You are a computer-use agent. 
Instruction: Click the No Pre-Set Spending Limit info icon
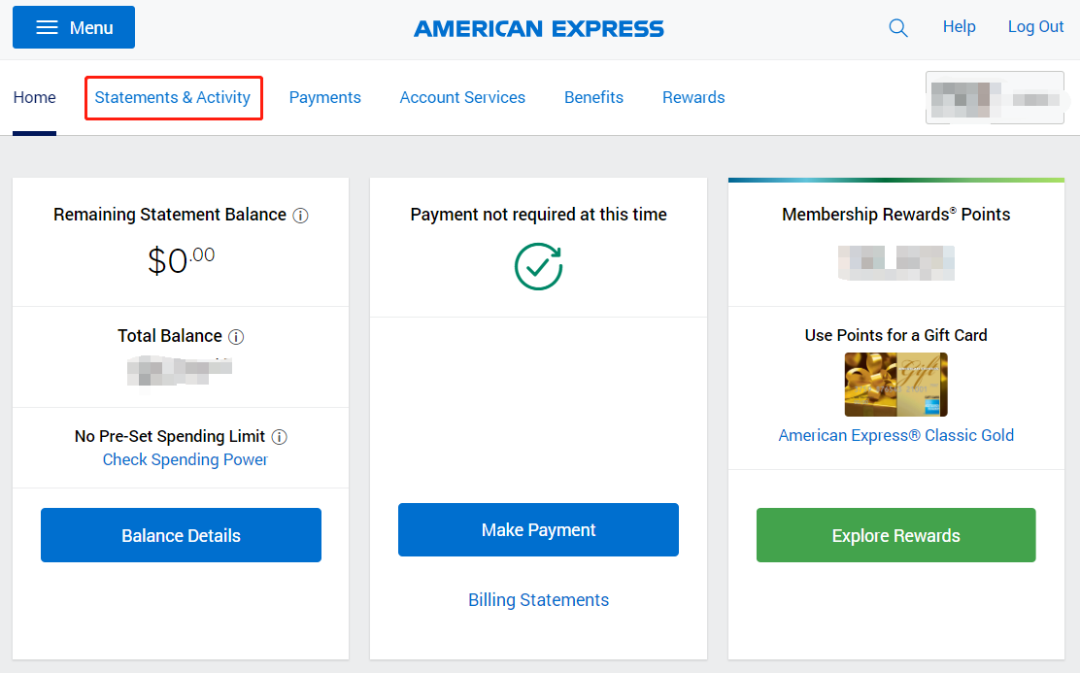pos(280,437)
